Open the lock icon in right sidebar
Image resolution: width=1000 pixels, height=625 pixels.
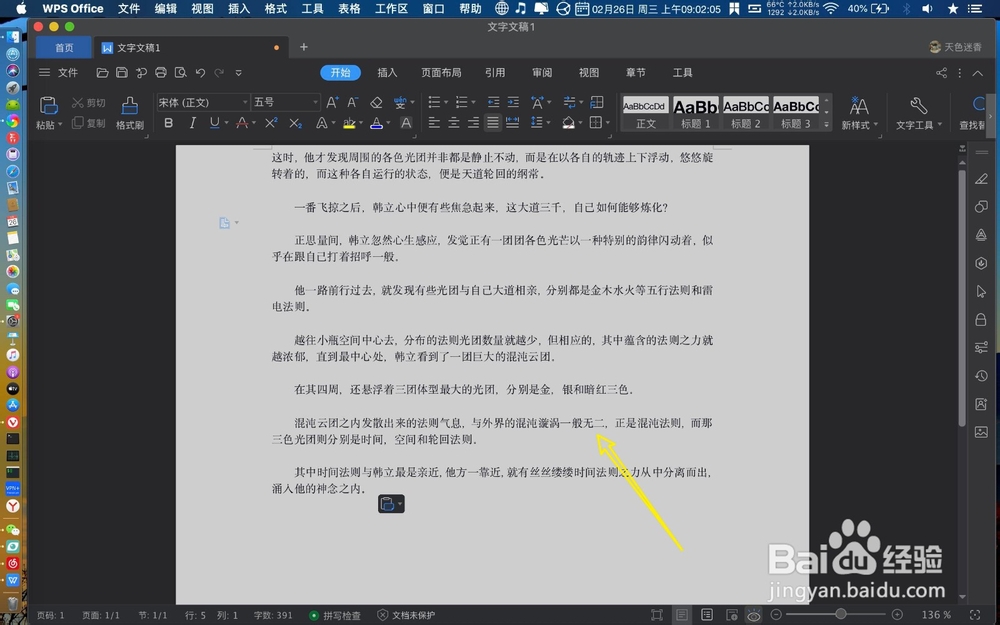click(981, 320)
